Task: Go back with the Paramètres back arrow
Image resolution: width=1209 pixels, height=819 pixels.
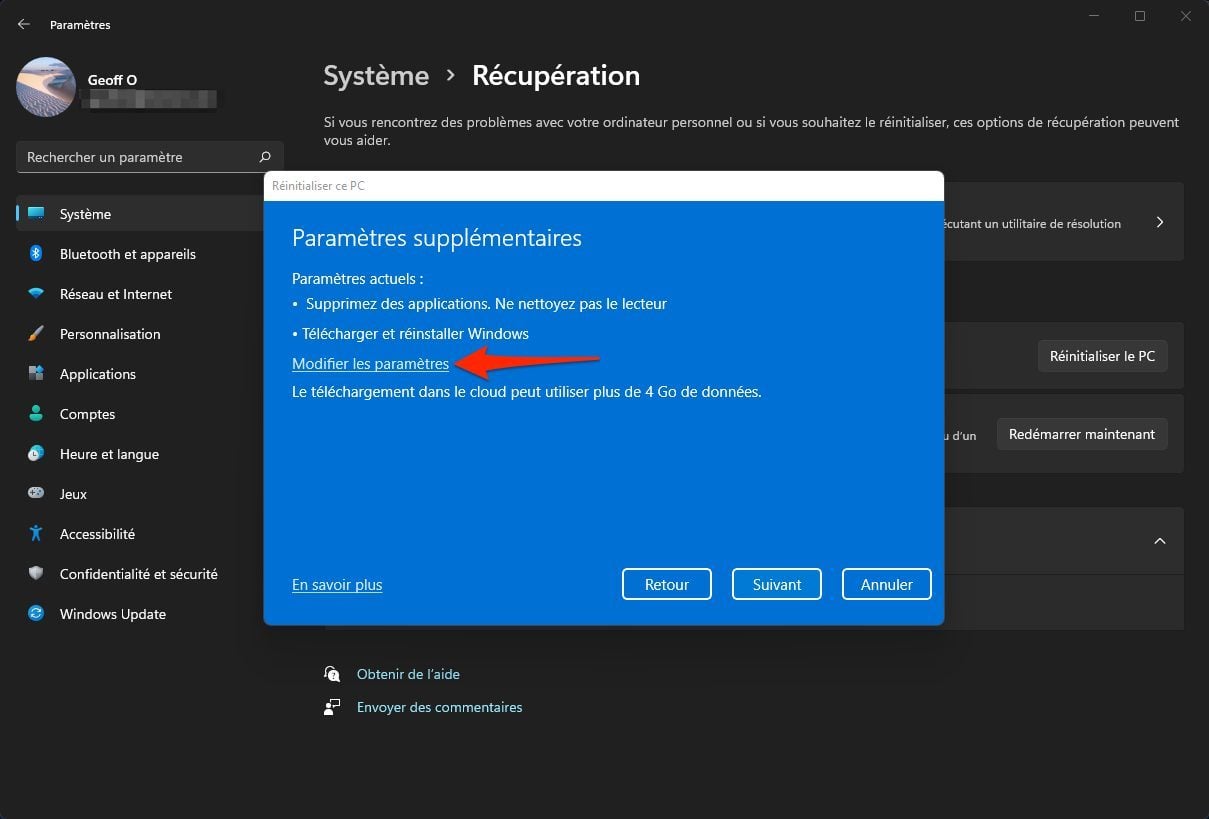Action: pyautogui.click(x=24, y=24)
